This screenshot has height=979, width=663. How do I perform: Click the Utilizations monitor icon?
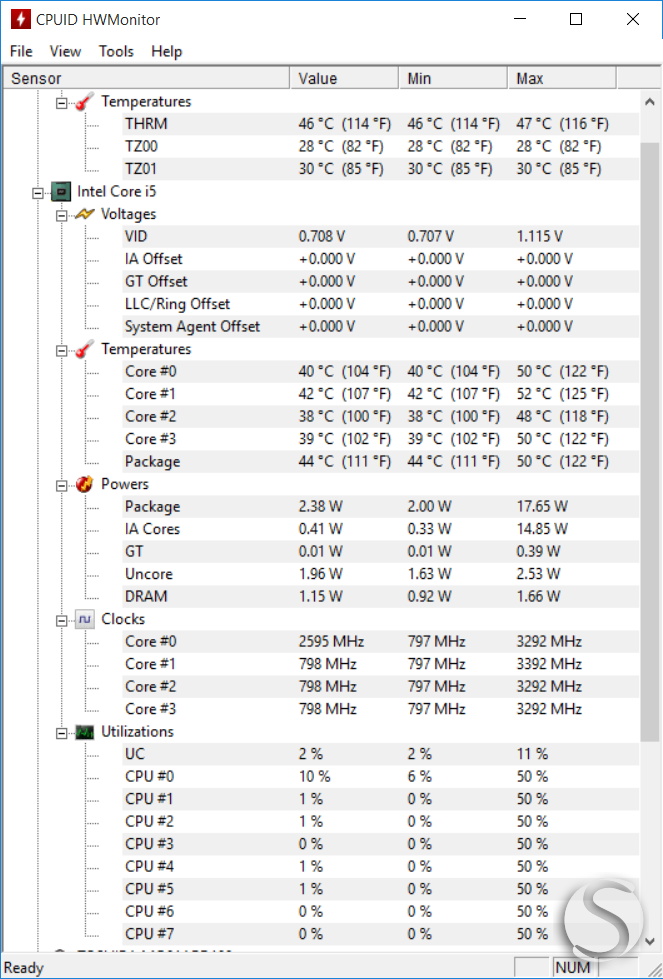point(86,732)
